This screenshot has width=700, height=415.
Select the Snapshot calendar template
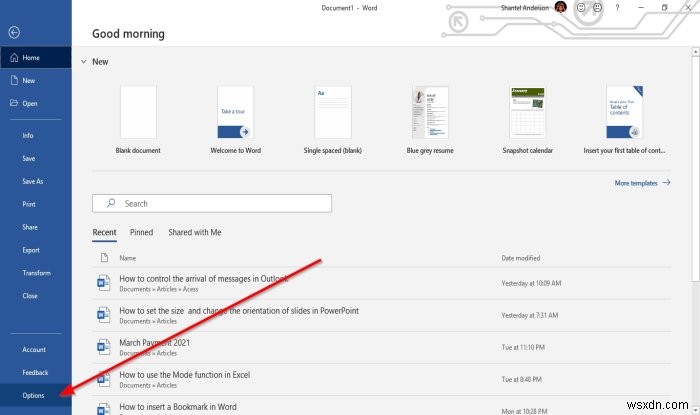[x=527, y=120]
